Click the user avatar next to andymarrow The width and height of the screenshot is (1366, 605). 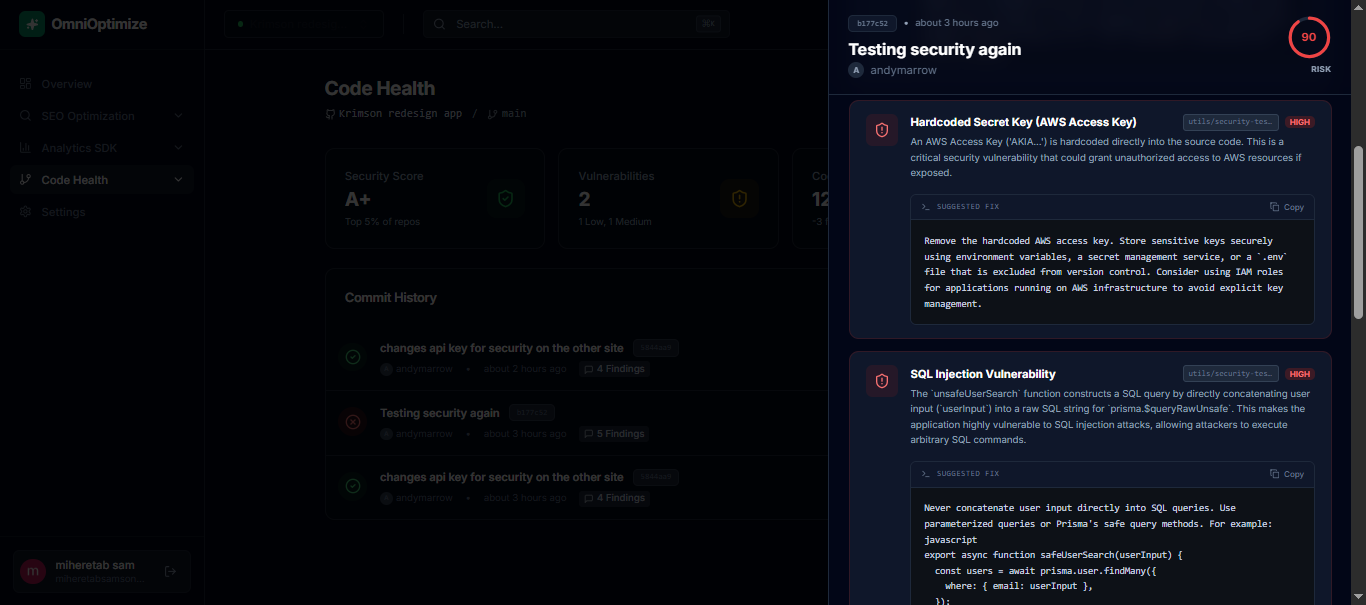(x=856, y=70)
